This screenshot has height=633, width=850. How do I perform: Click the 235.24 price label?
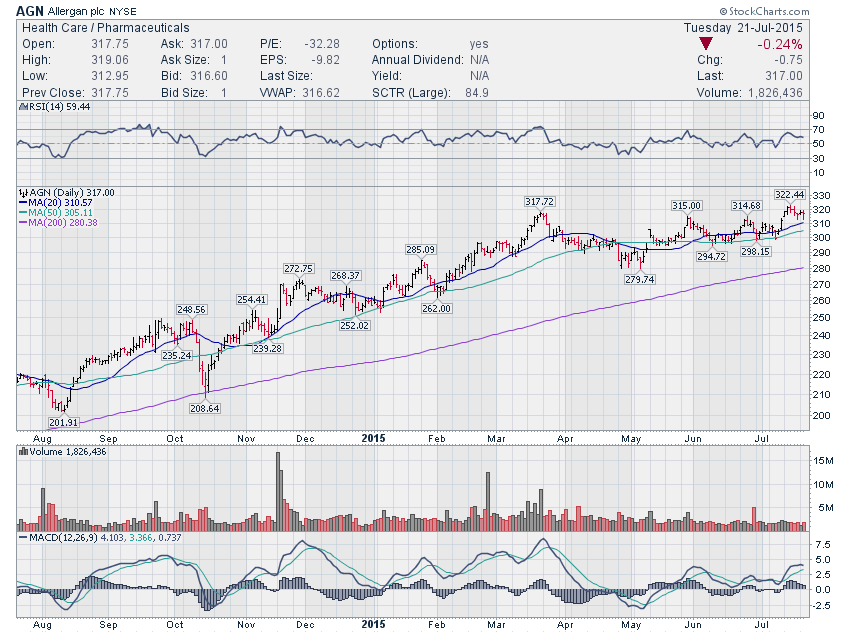(x=177, y=355)
